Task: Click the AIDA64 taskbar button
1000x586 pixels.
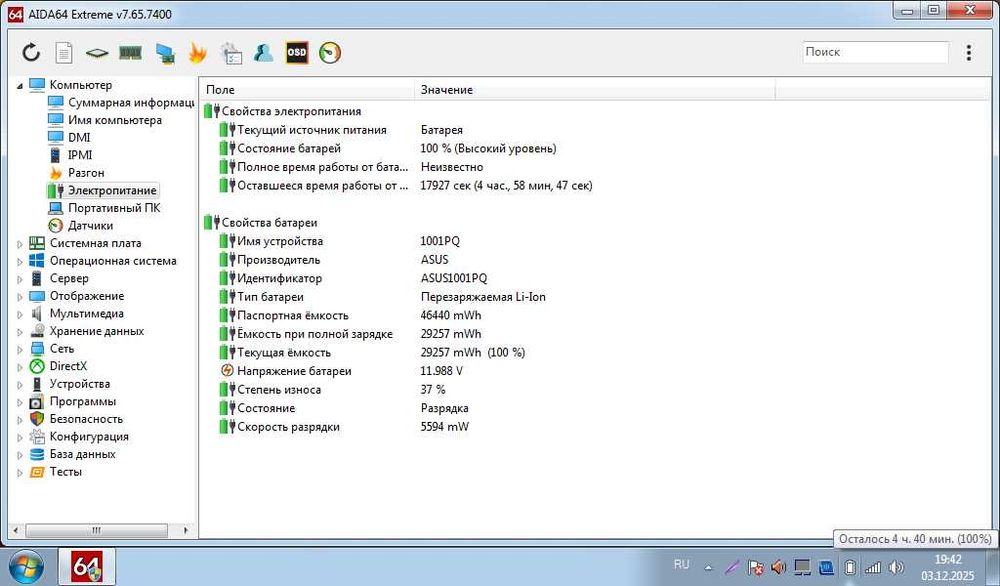Action: 86,567
